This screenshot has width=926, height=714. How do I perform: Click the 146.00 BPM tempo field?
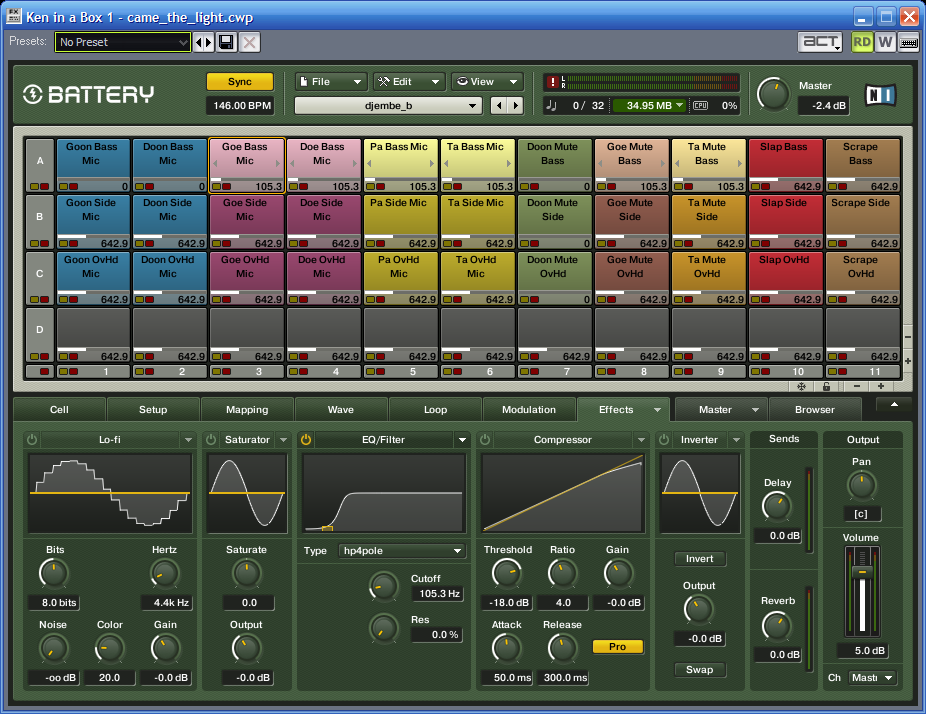(x=240, y=106)
